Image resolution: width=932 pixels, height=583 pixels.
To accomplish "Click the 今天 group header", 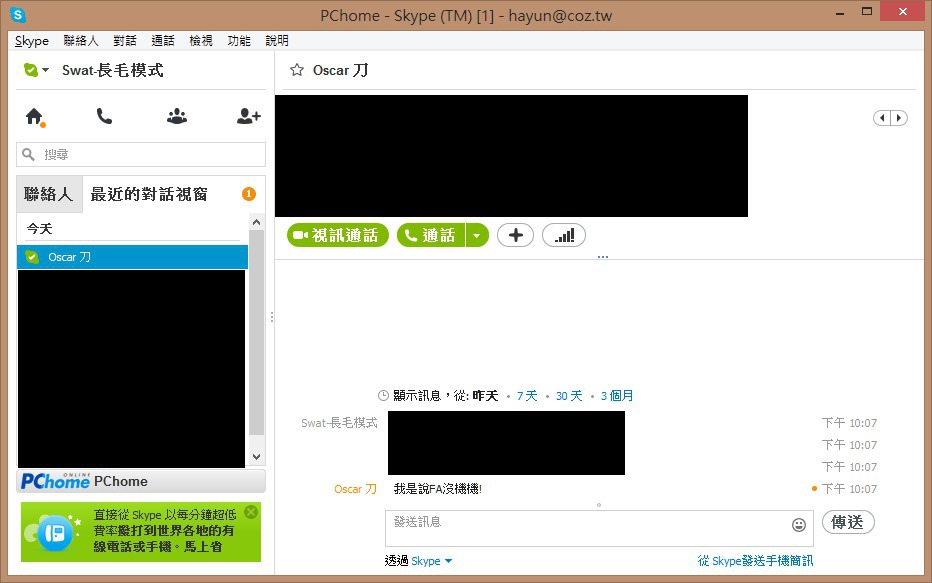I will tap(39, 228).
